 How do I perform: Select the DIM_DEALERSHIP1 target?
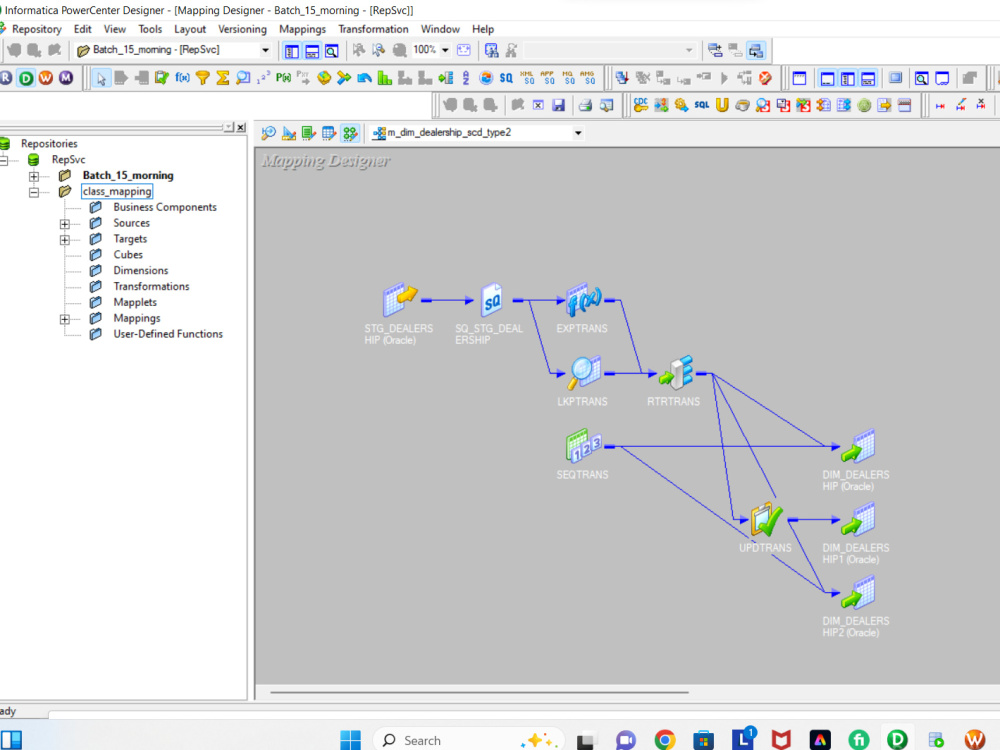click(857, 519)
